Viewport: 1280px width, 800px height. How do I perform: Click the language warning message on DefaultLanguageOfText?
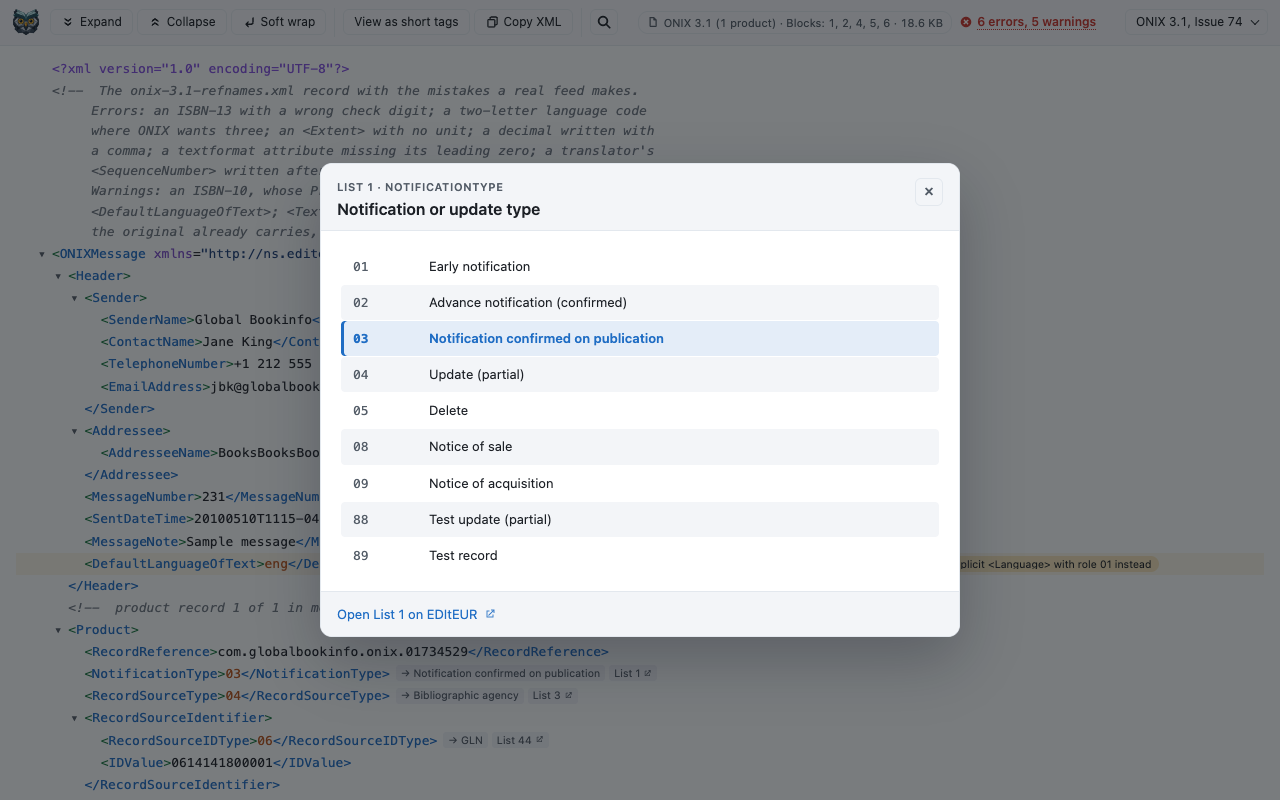pos(1057,564)
